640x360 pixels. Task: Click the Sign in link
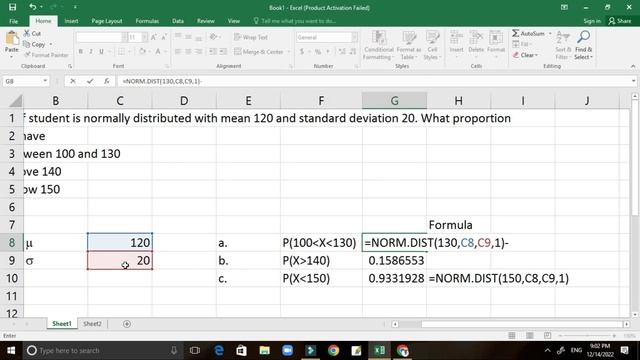[591, 21]
